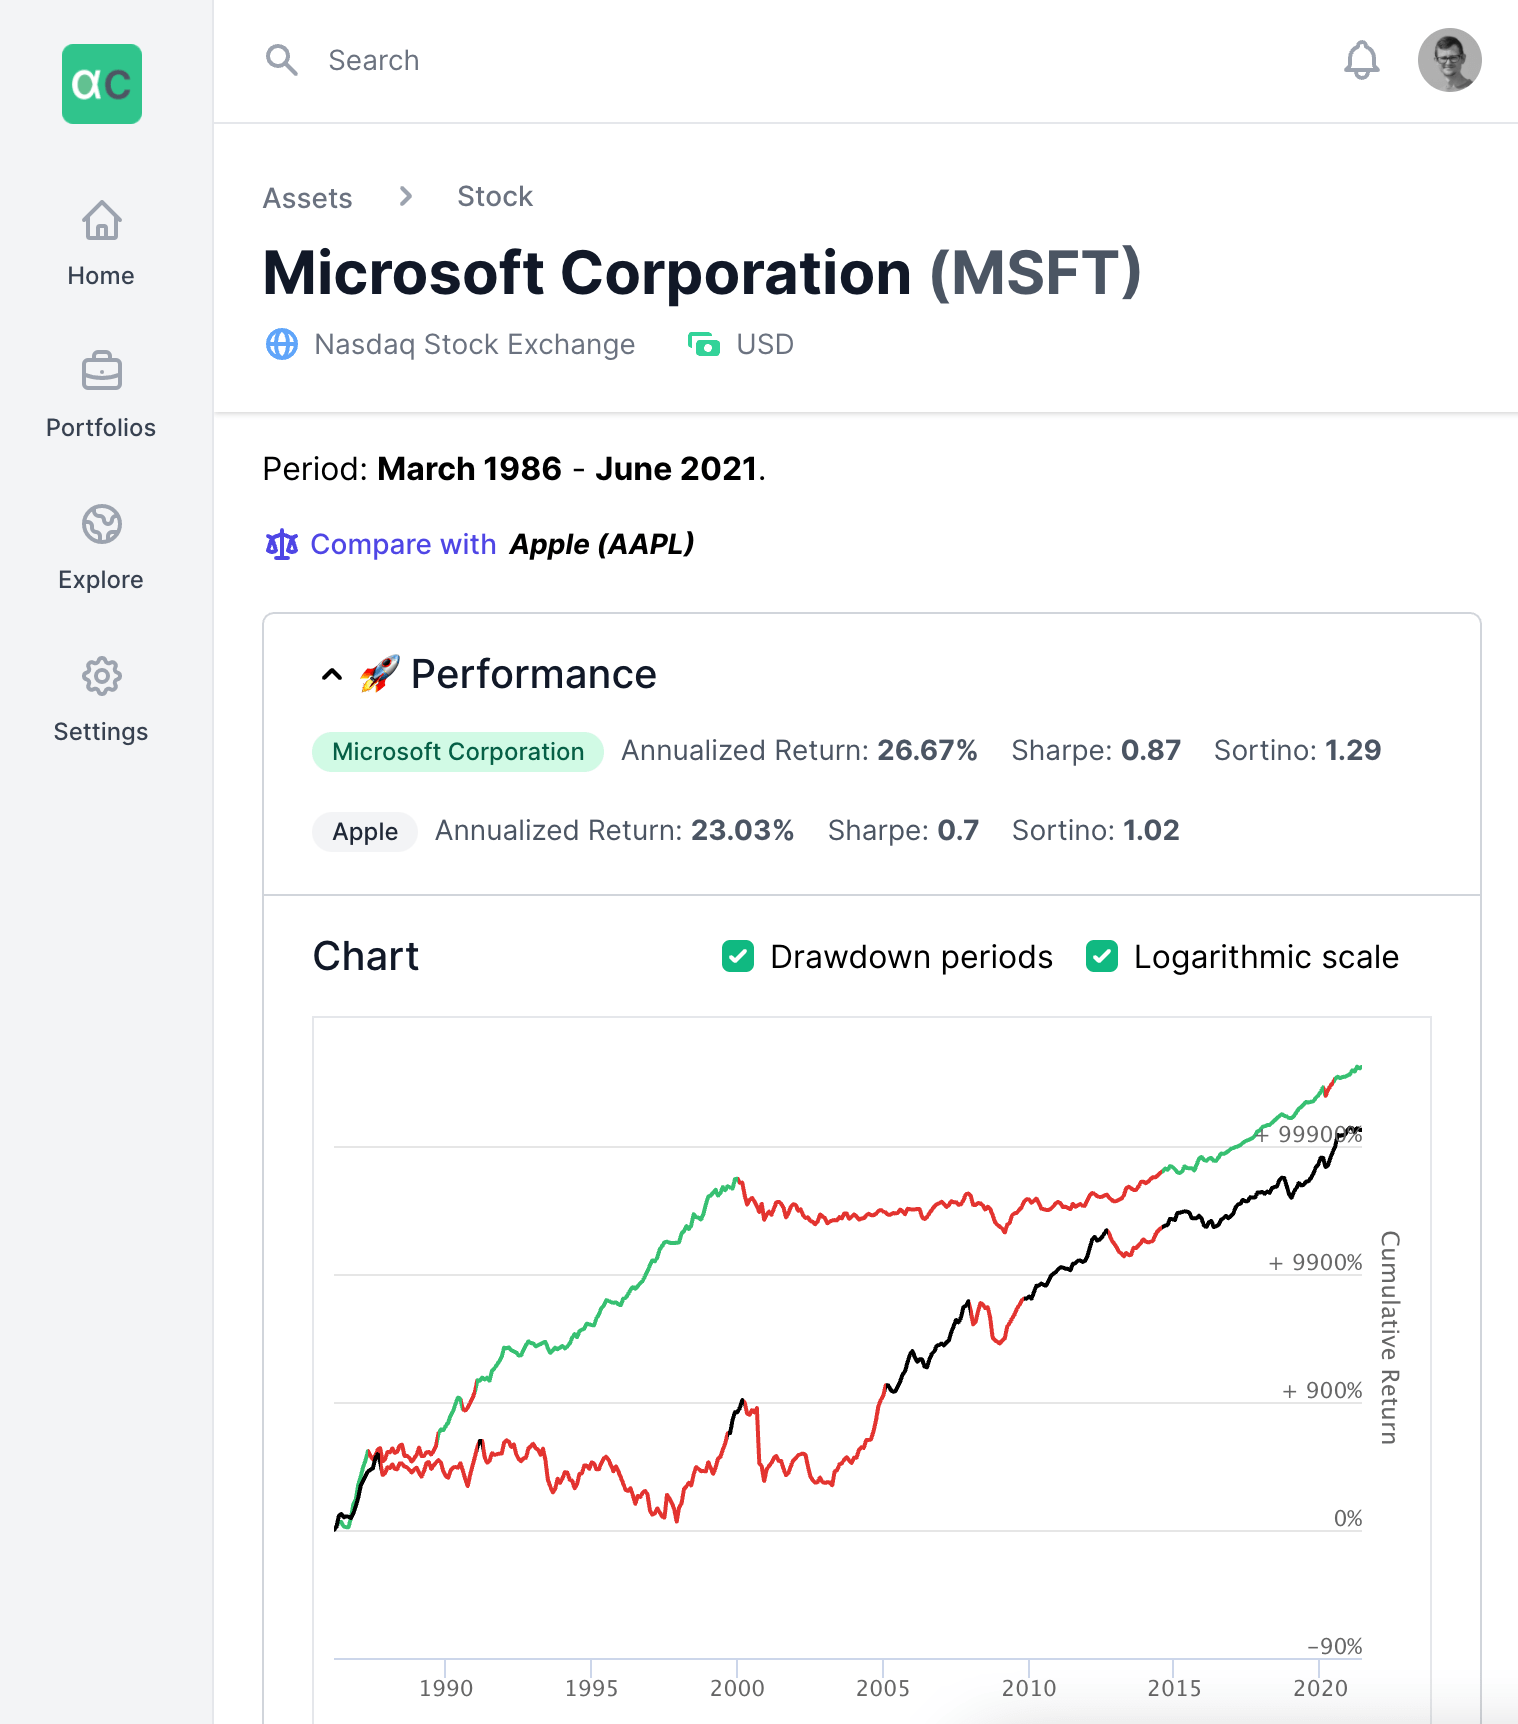Screen dimensions: 1518x1724
Task: Select the Stock breadcrumb item
Action: (x=495, y=196)
